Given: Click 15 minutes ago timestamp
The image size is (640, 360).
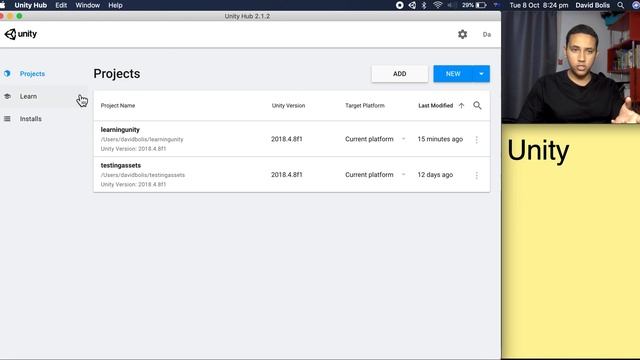Looking at the screenshot, I should [440, 139].
